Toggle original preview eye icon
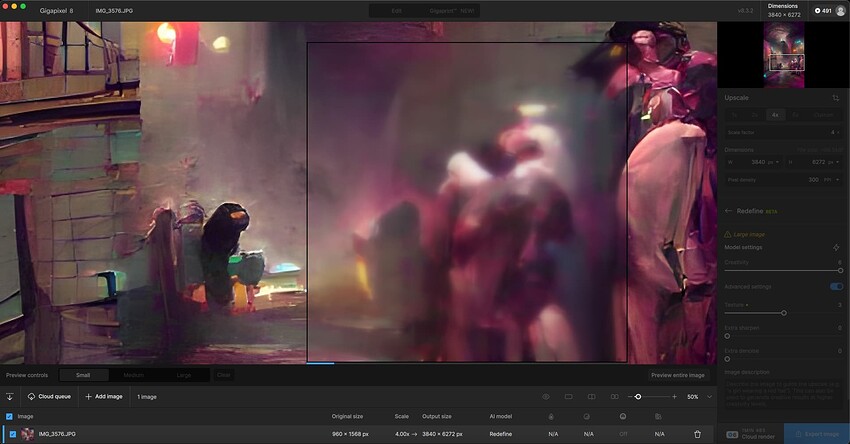 (546, 397)
